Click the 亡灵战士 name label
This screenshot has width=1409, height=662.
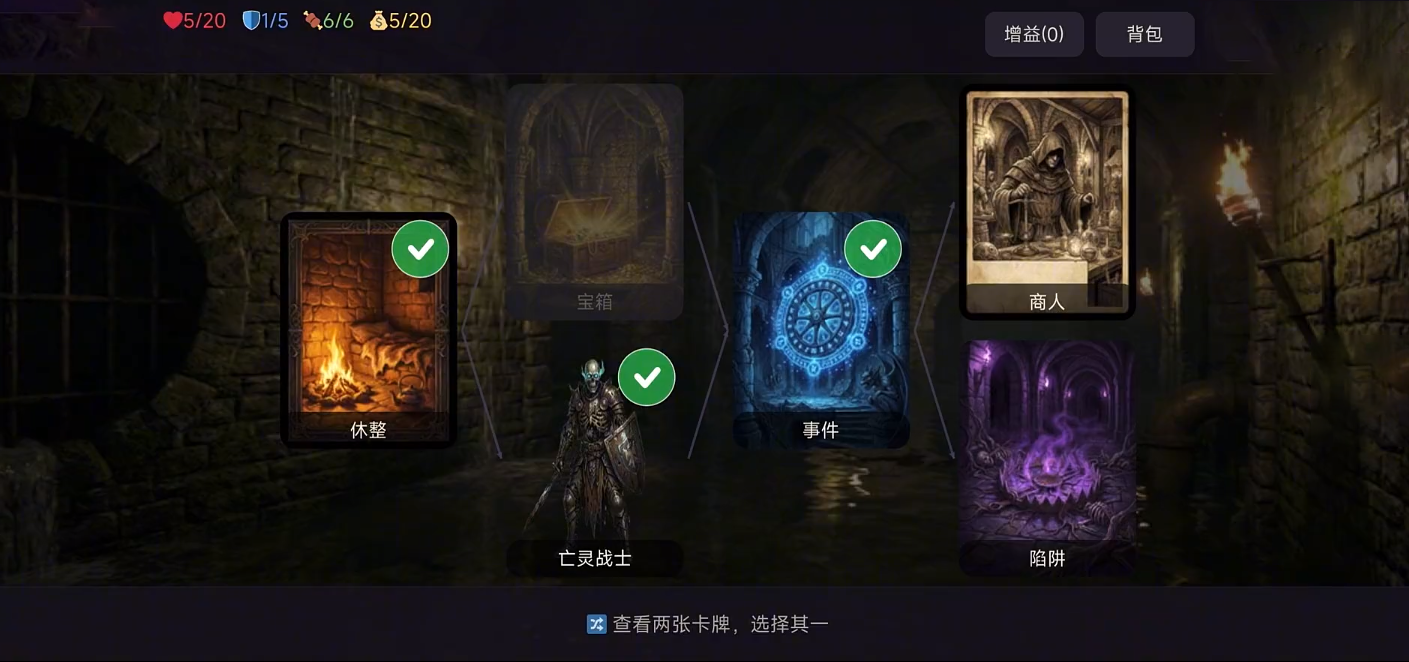pos(595,558)
